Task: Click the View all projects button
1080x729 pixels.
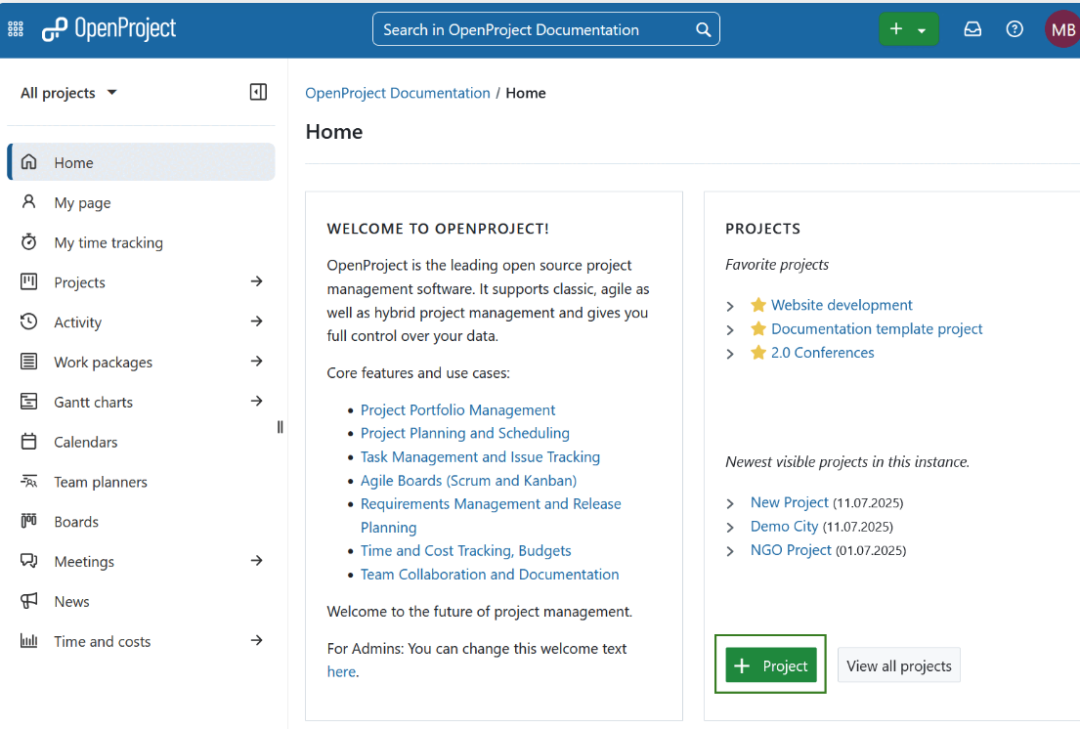Action: [x=899, y=666]
